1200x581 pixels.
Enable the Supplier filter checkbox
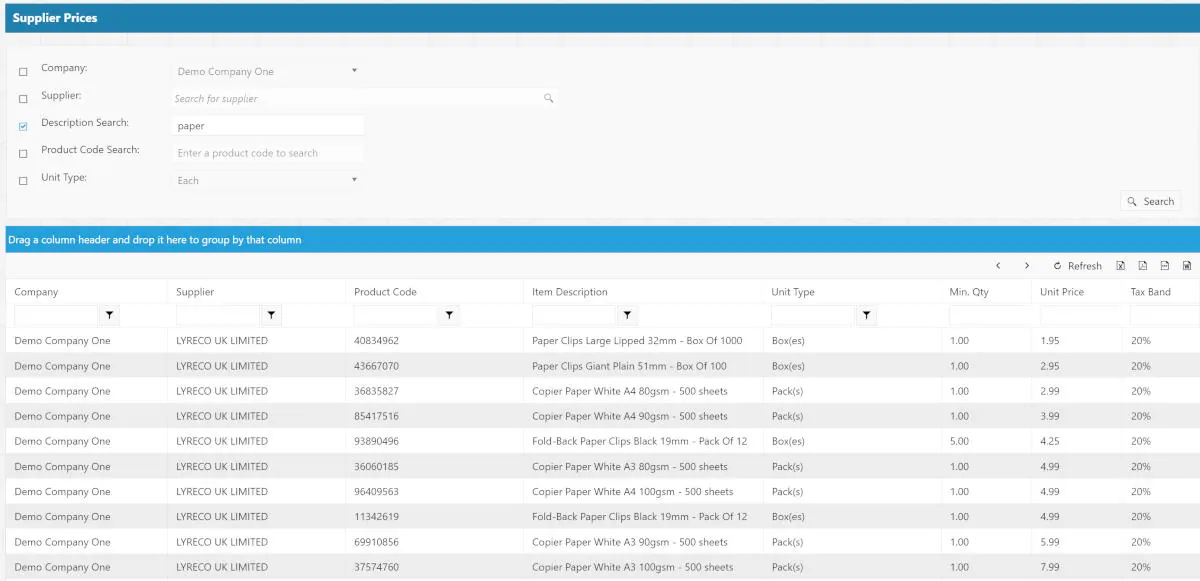(23, 99)
